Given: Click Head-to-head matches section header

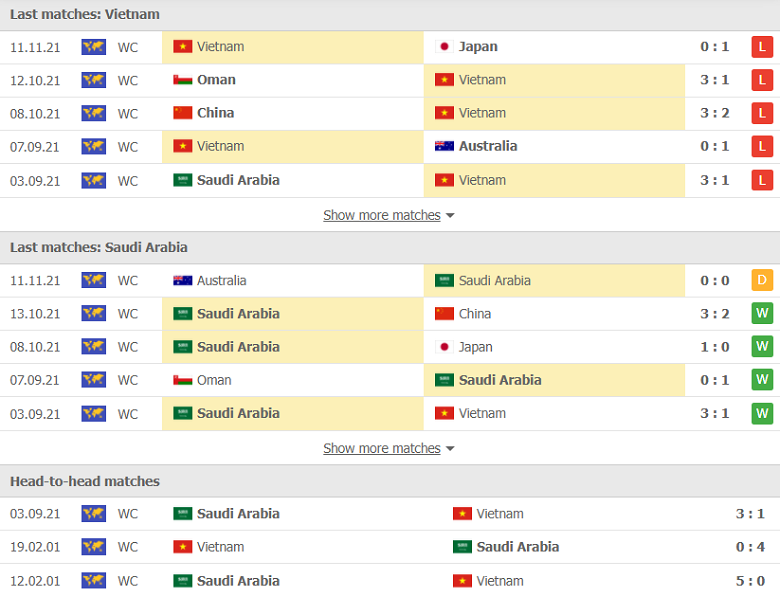Looking at the screenshot, I should (85, 481).
